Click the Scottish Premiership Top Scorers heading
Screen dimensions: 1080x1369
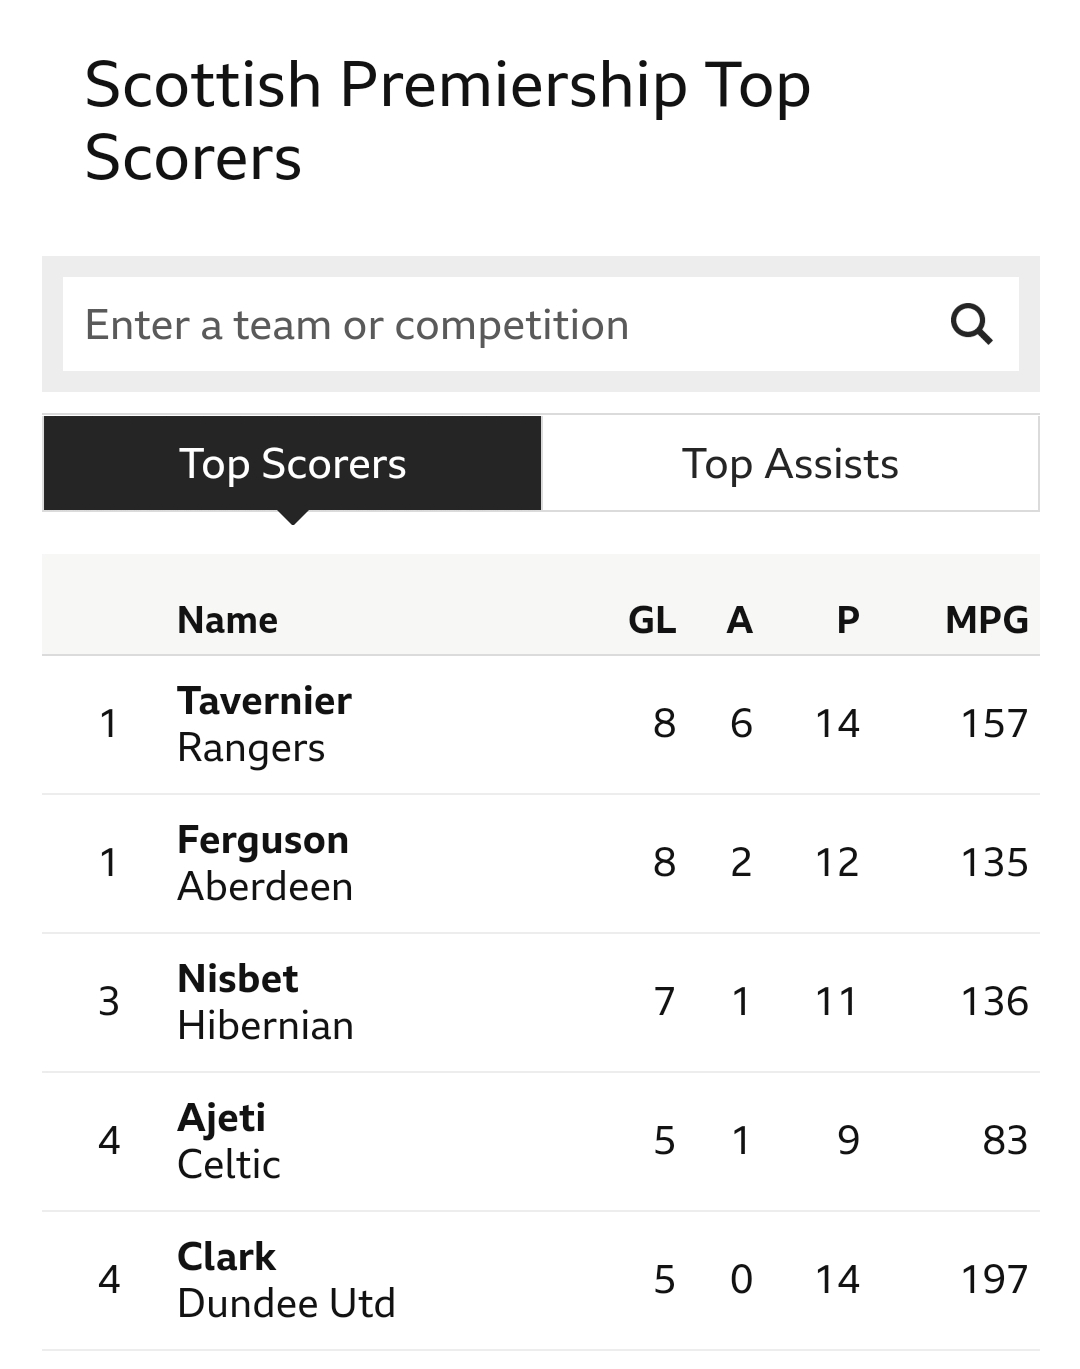click(x=447, y=121)
